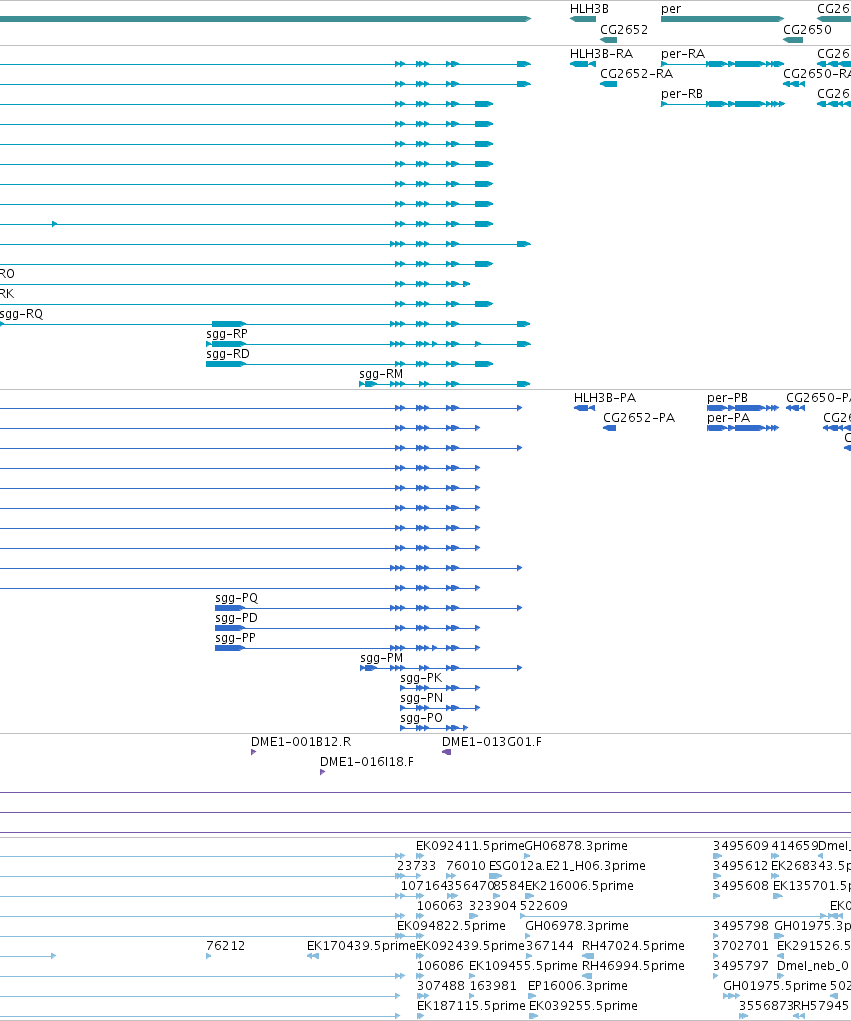Image resolution: width=851 pixels, height=1021 pixels.
Task: Choose the sgg-PM protein label
Action: coord(382,658)
